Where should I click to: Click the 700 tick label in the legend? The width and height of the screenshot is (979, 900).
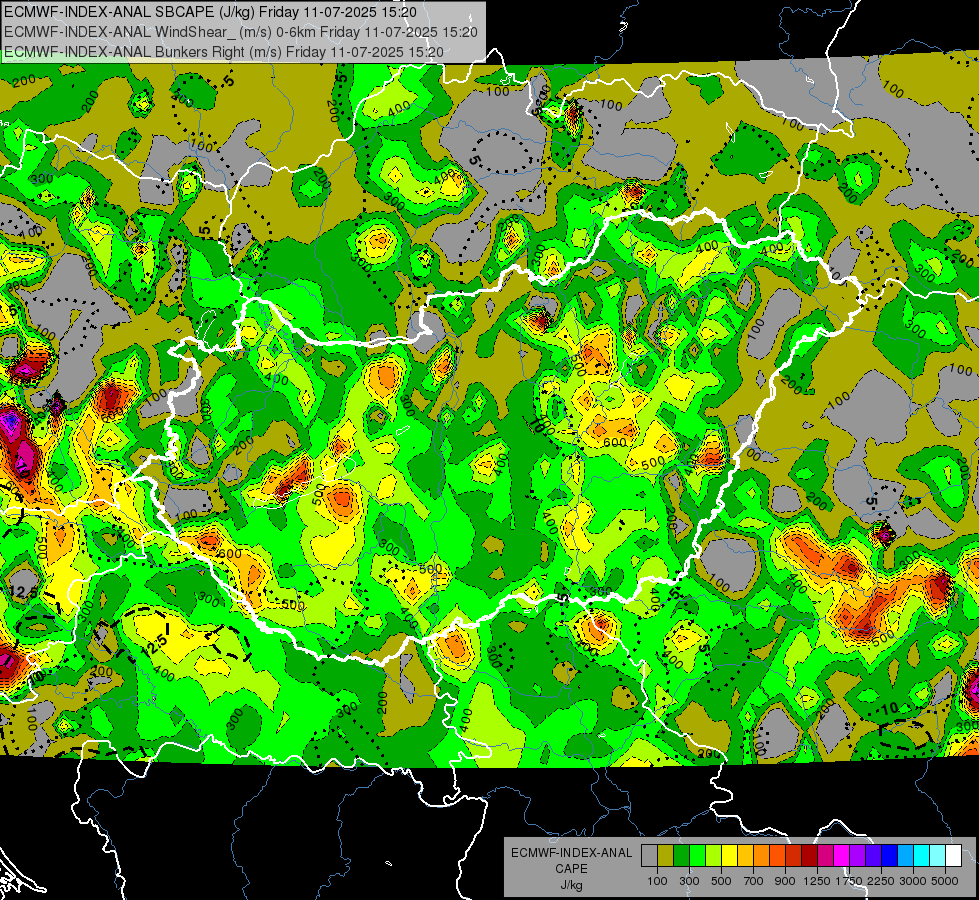tap(754, 881)
